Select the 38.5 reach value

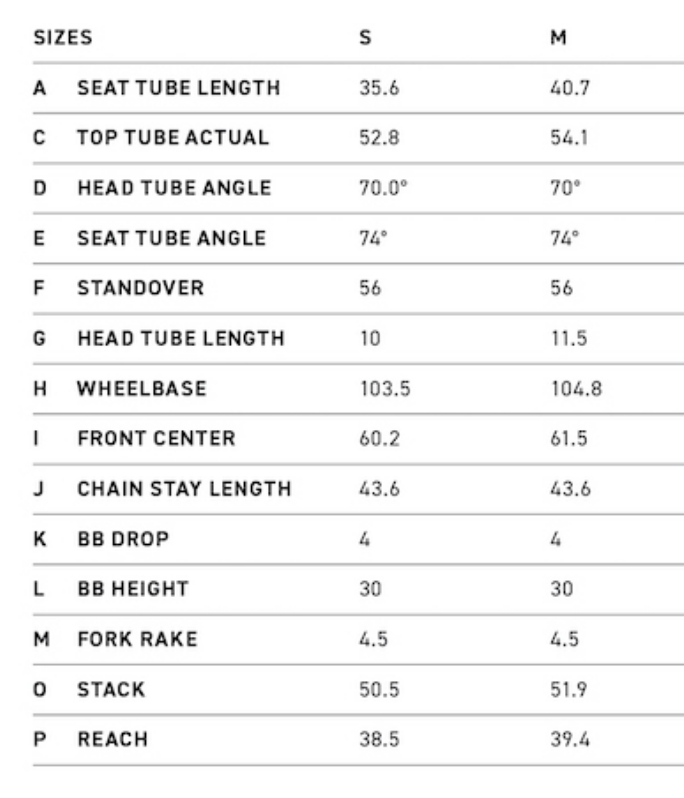379,740
